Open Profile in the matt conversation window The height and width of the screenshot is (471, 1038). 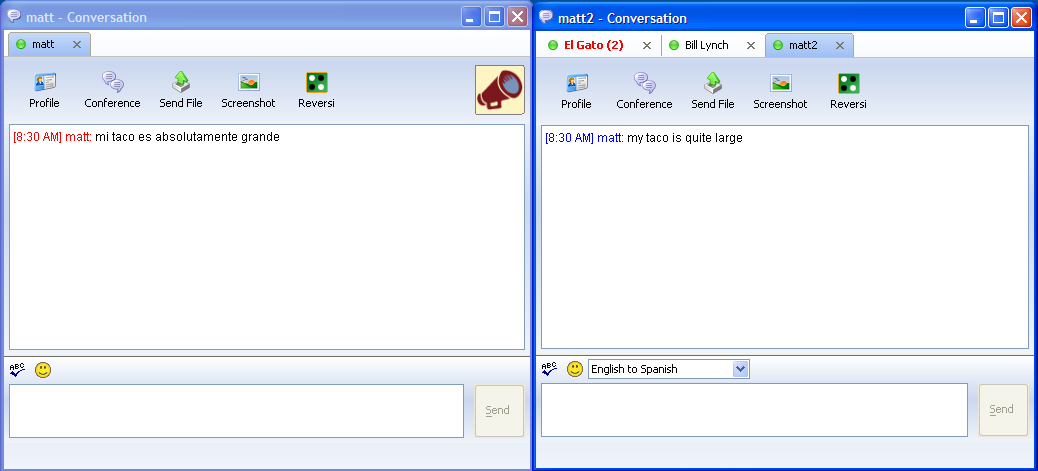point(44,90)
